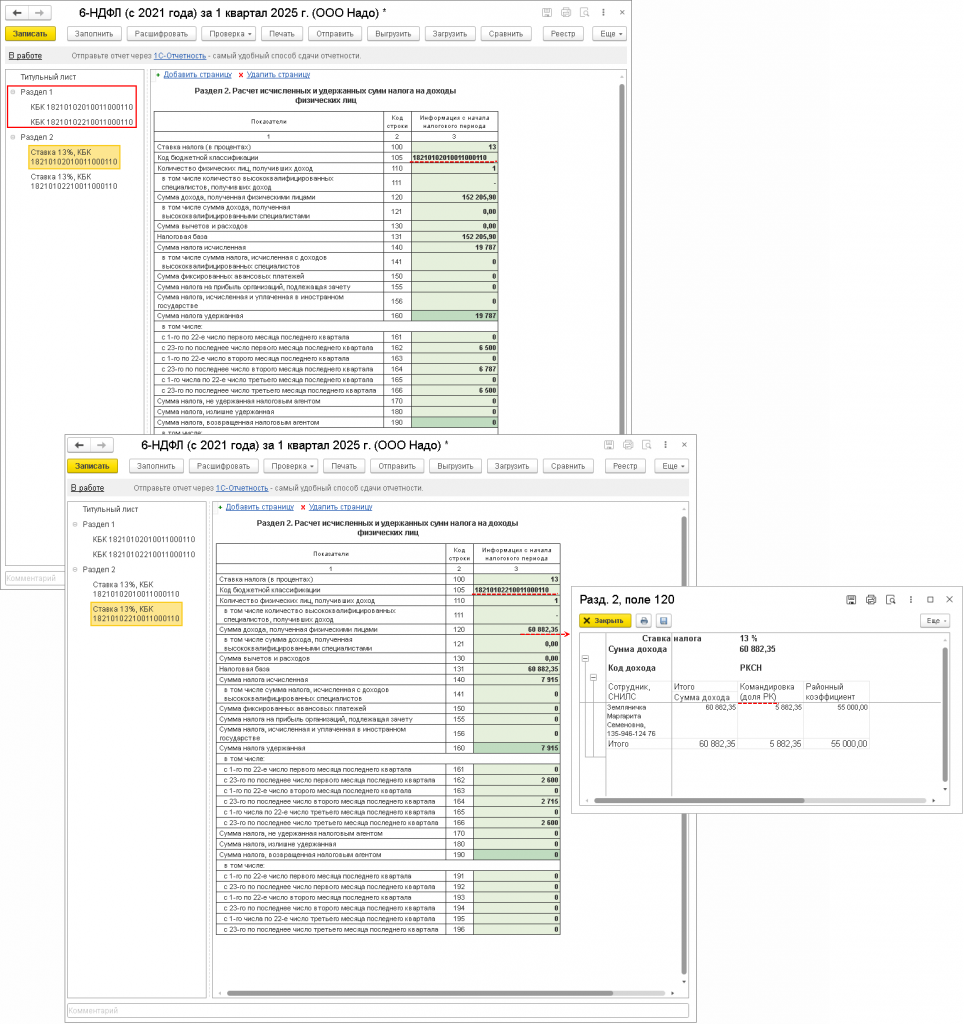Click the printer icon in the Разд. 2 popup title bar

871,600
